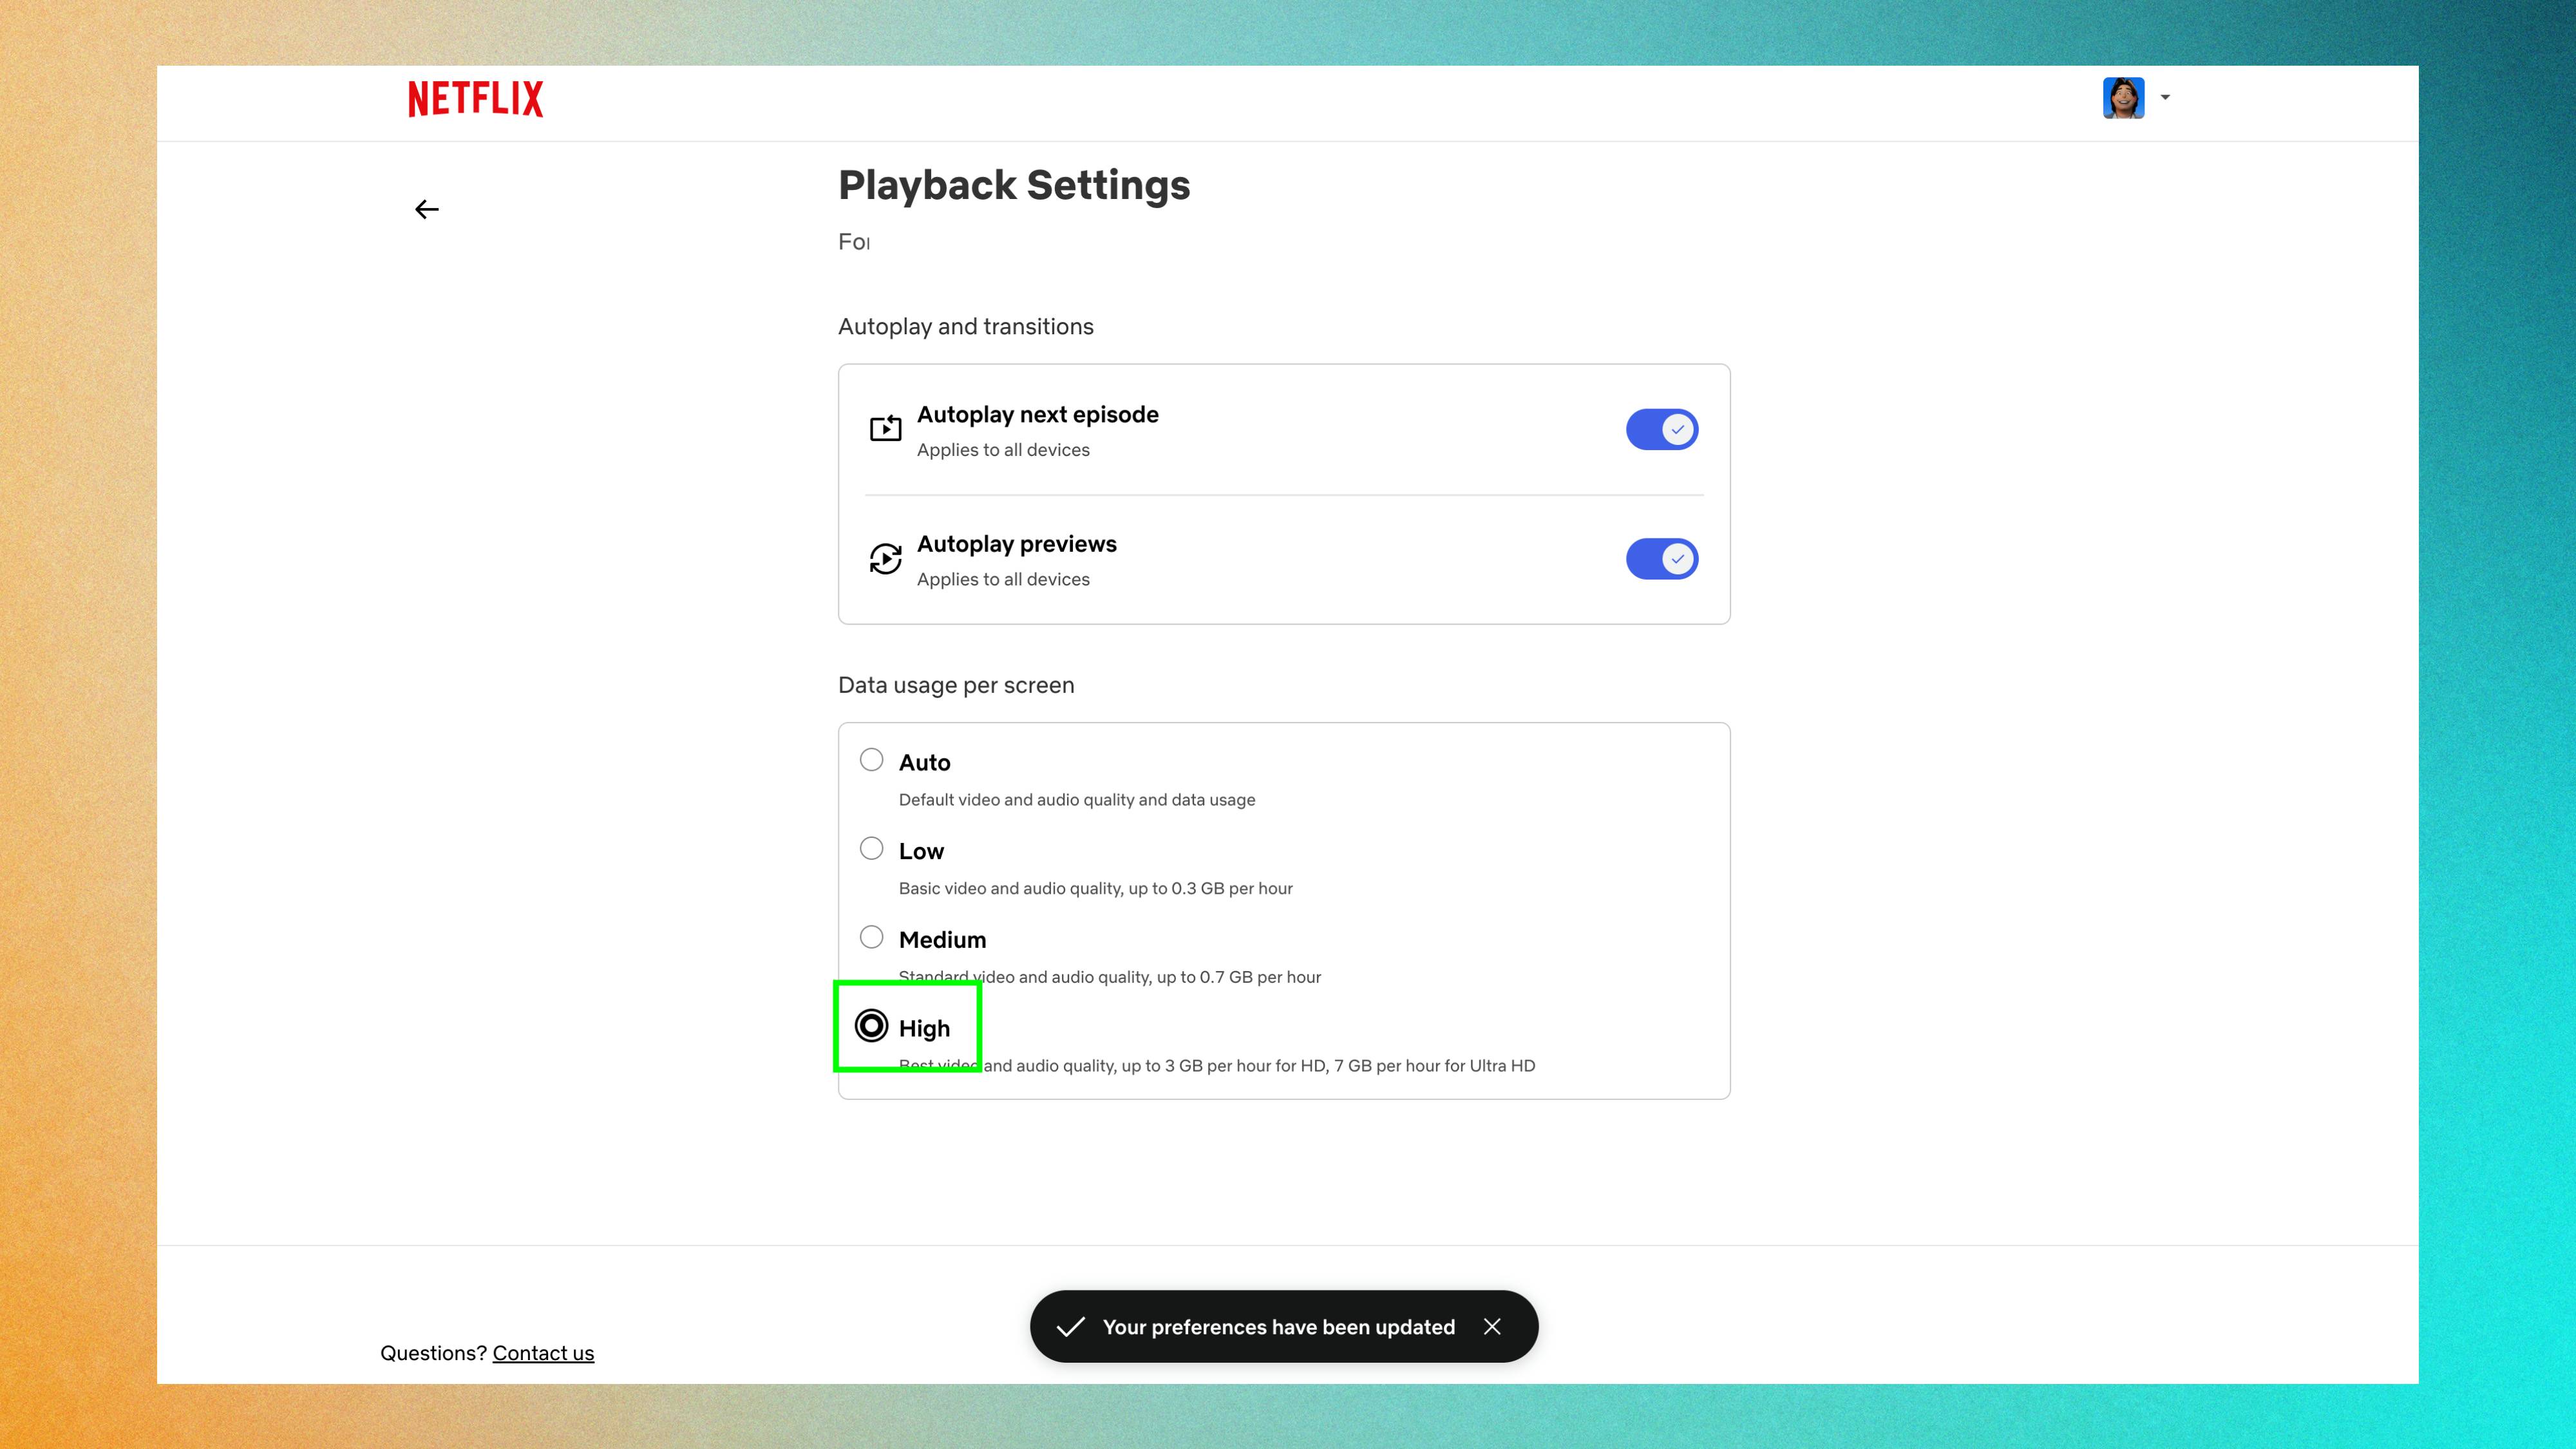
Task: Select the High data usage radio button
Action: point(871,1026)
